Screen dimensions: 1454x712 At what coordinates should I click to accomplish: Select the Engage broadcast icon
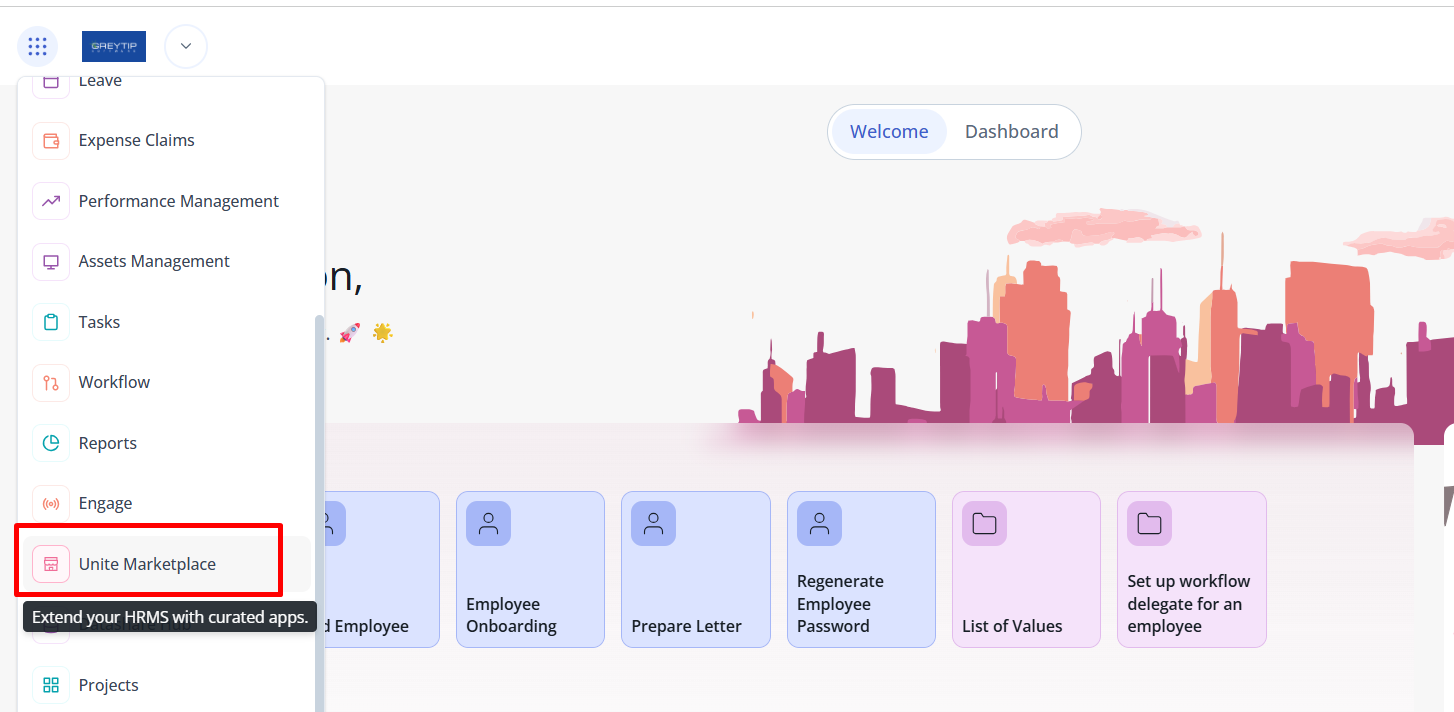pos(51,504)
